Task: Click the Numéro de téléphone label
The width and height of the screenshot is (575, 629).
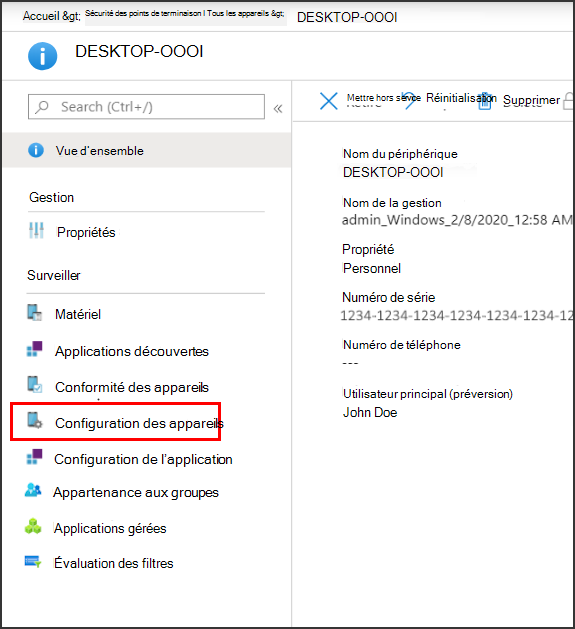Action: pyautogui.click(x=402, y=345)
